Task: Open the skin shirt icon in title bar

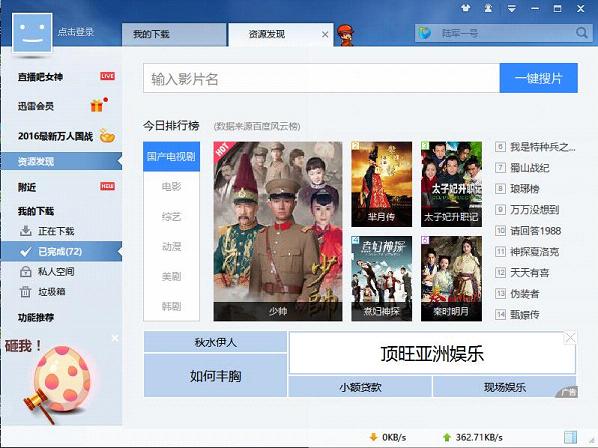Action: click(465, 8)
